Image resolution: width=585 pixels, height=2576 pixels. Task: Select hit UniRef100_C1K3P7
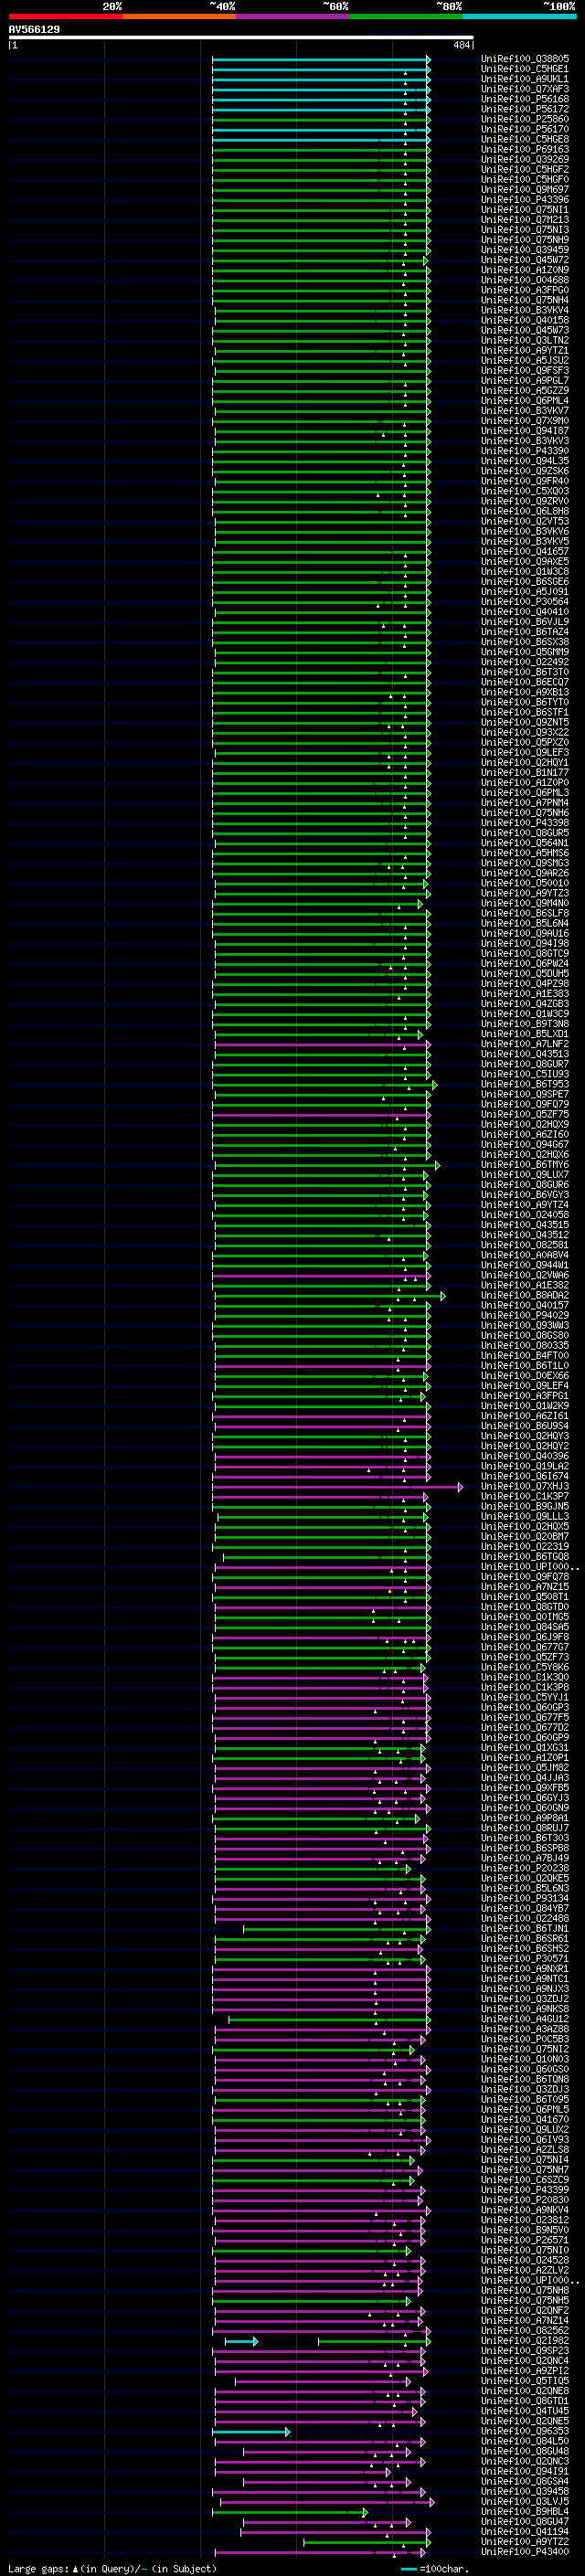(525, 1496)
